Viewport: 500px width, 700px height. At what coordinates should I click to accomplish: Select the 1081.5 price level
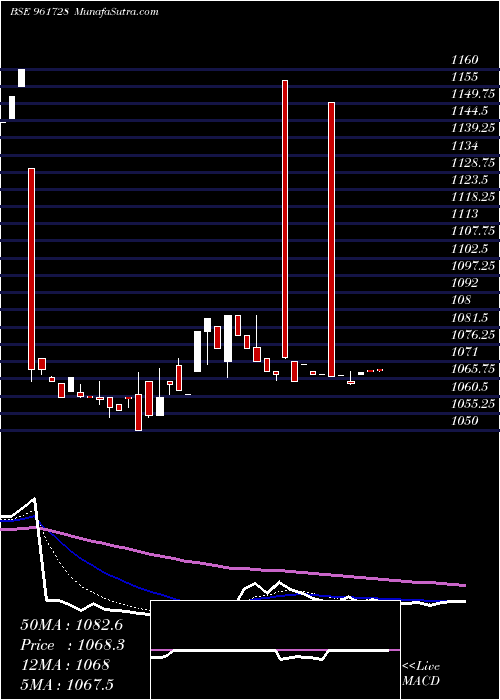coord(470,317)
